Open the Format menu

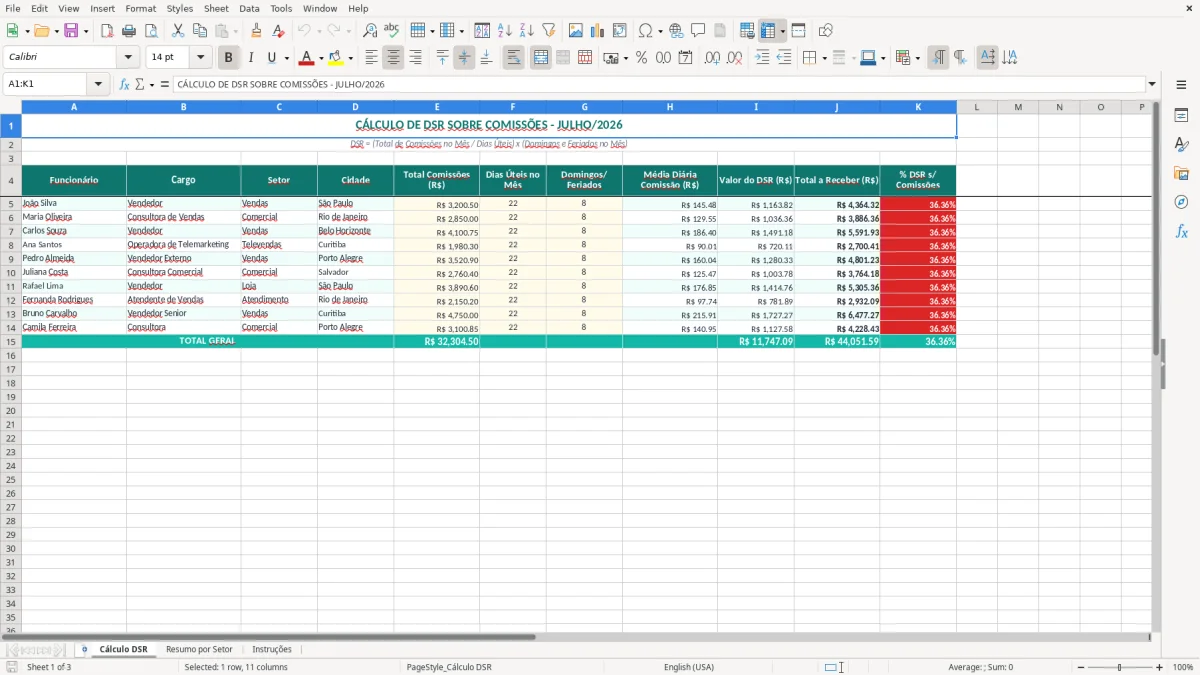[140, 8]
